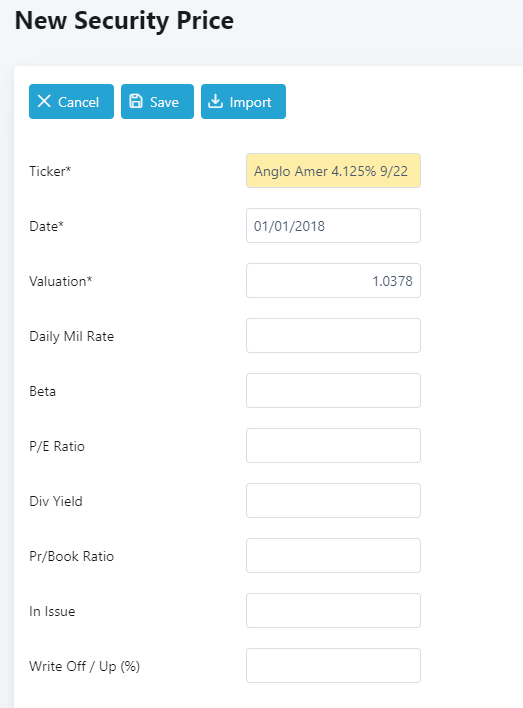
Task: Click the Date* label text
Action: point(47,226)
